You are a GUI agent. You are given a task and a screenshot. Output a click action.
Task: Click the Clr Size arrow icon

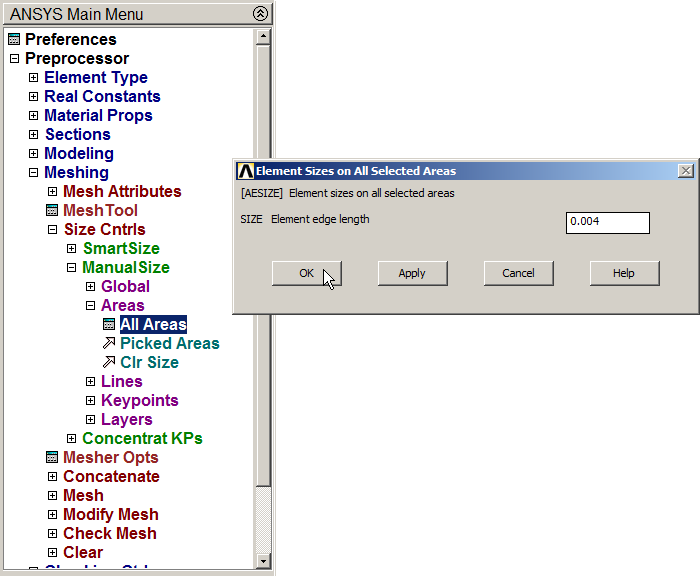[109, 363]
